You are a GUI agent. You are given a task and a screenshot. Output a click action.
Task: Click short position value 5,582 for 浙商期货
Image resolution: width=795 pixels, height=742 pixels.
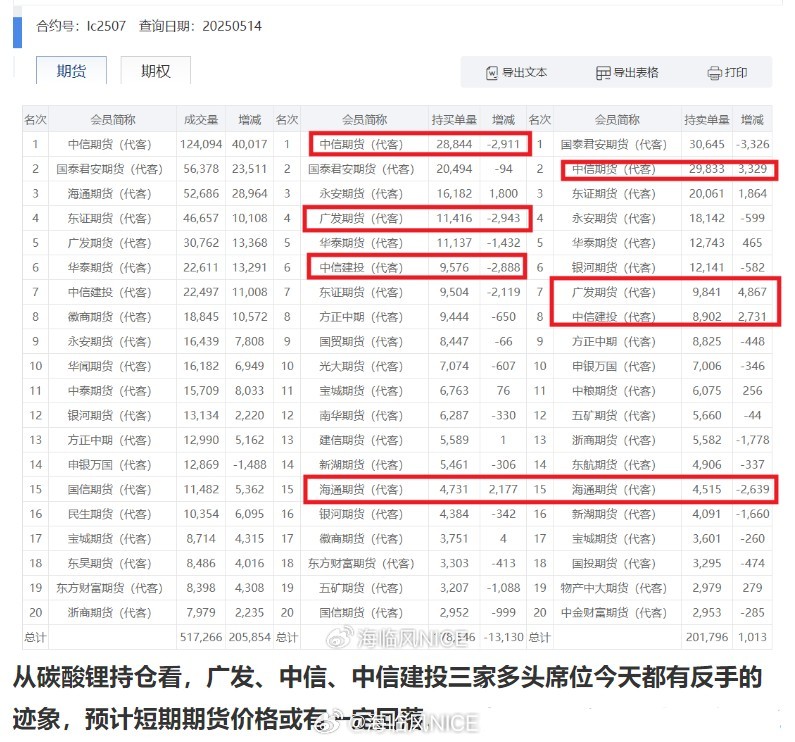tap(706, 440)
